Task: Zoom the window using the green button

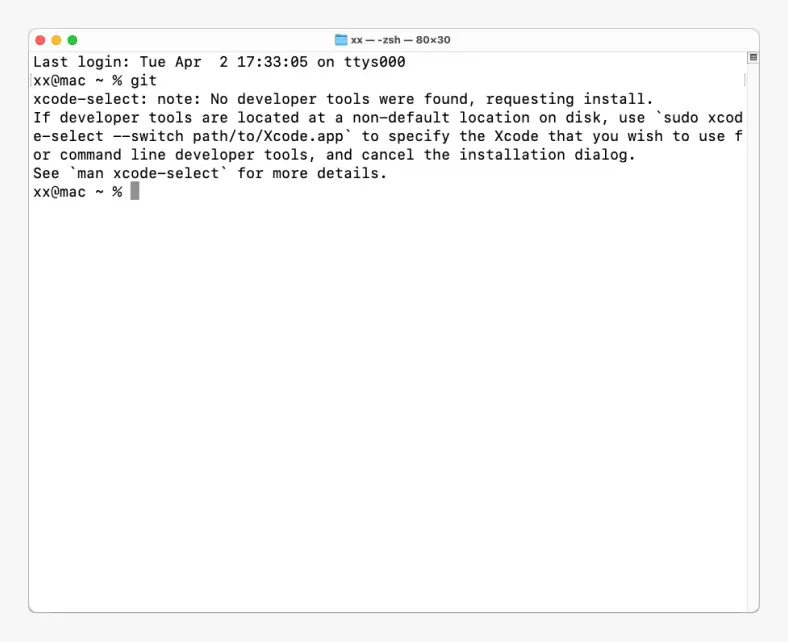Action: pyautogui.click(x=72, y=40)
